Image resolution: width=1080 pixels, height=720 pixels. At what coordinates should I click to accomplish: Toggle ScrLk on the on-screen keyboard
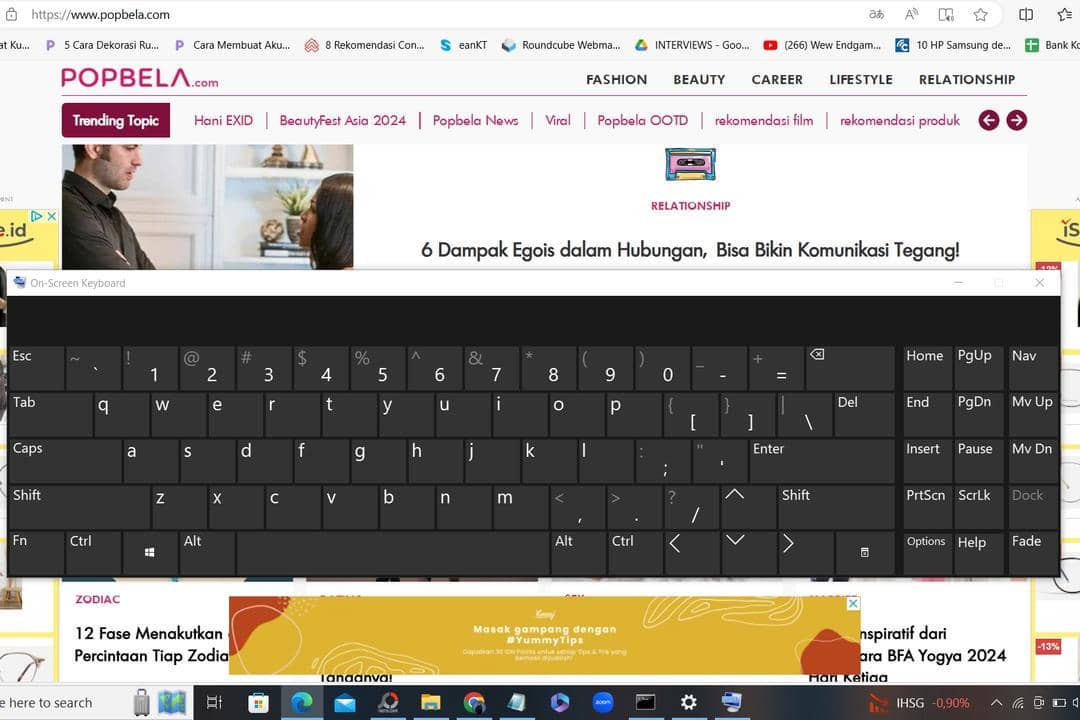[976, 506]
